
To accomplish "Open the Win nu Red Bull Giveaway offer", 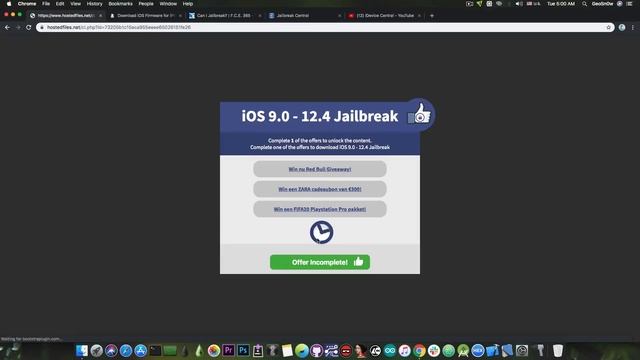I will tap(320, 169).
